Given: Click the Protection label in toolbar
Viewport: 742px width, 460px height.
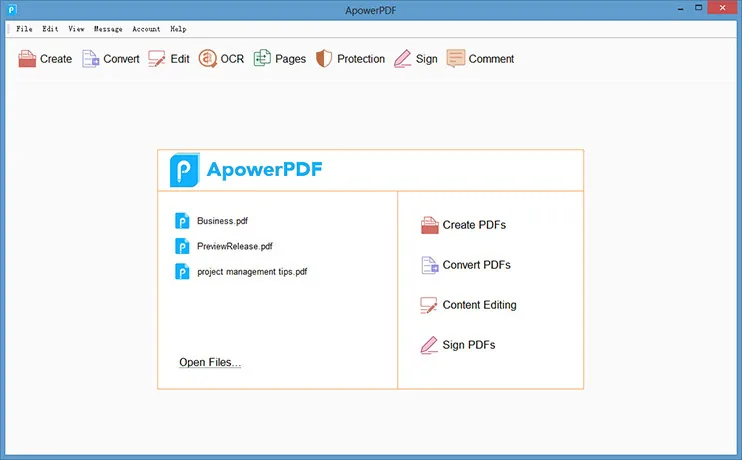Looking at the screenshot, I should point(361,59).
